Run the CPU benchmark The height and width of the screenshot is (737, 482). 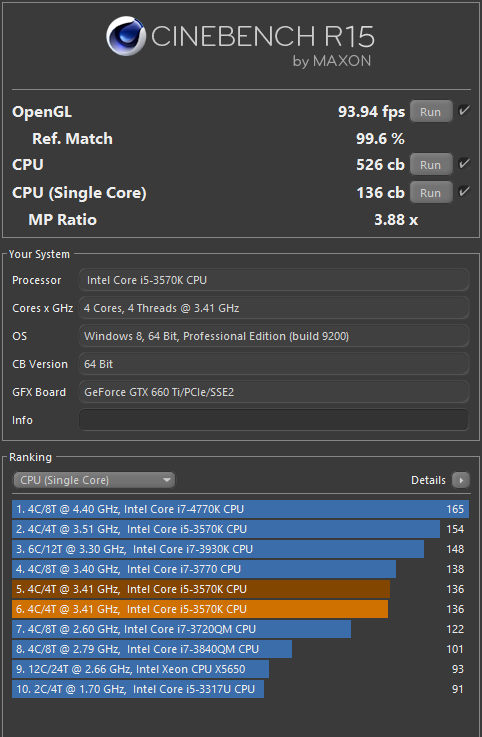coord(430,165)
